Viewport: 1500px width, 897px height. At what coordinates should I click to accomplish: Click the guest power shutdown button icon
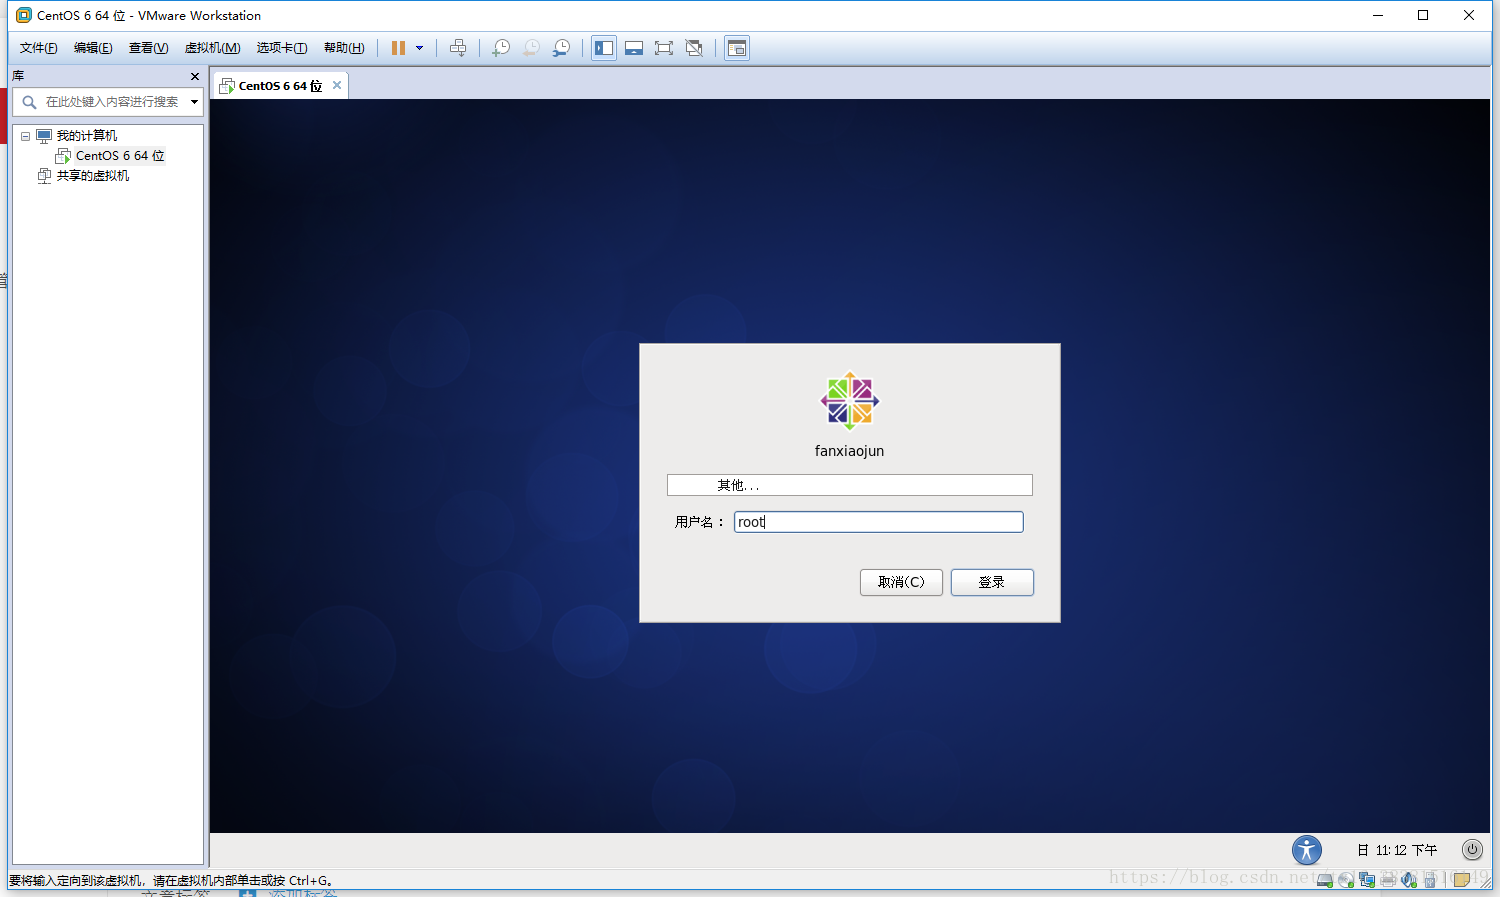(1472, 849)
